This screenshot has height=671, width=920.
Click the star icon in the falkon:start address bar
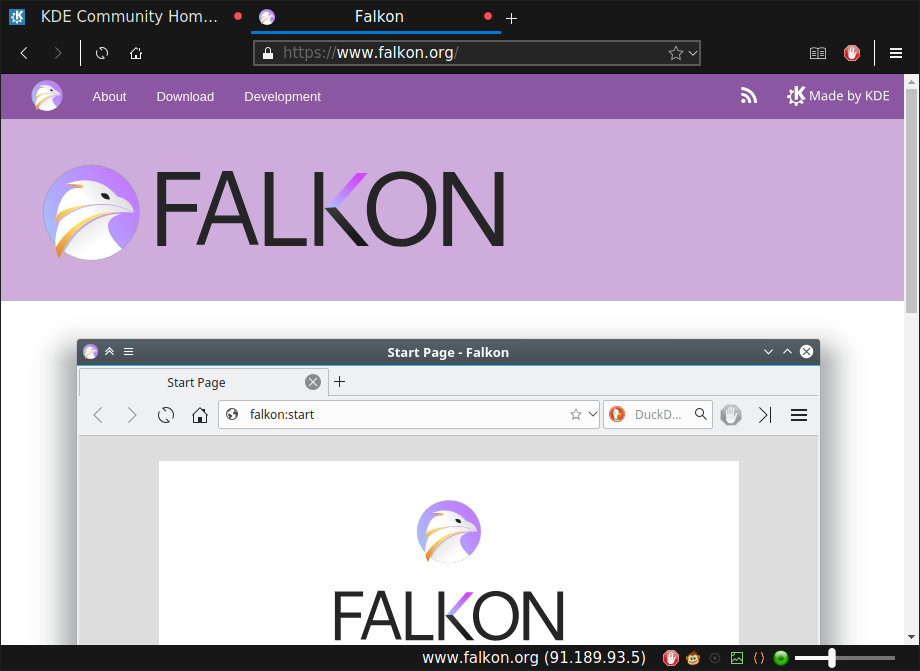[576, 415]
